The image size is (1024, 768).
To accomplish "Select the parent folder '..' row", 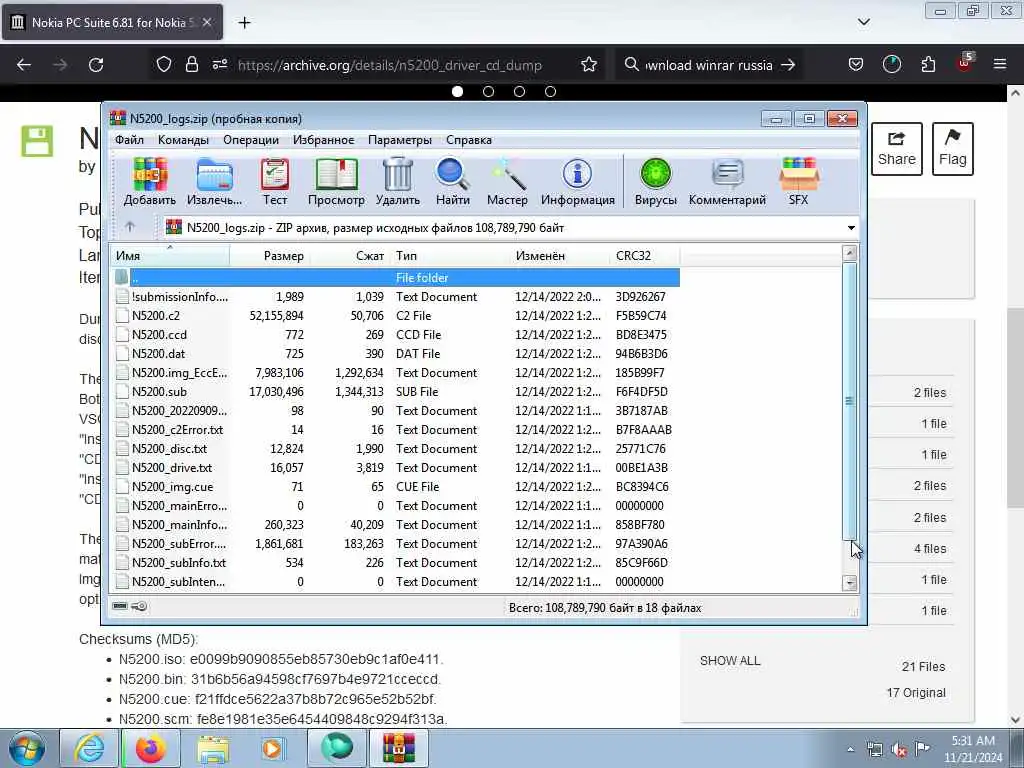I will 397,278.
